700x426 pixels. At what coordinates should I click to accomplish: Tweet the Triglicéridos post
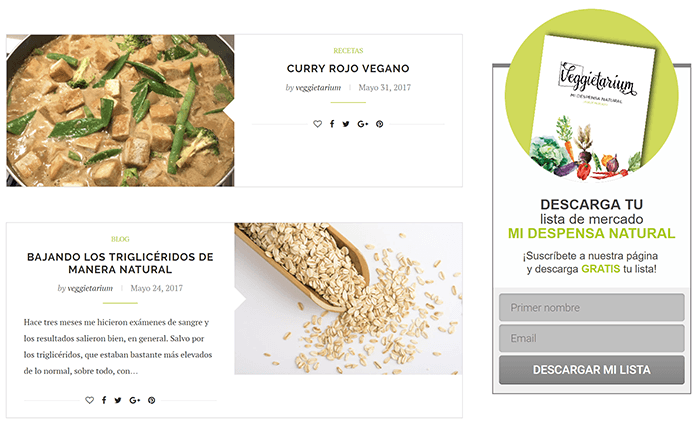coord(118,400)
